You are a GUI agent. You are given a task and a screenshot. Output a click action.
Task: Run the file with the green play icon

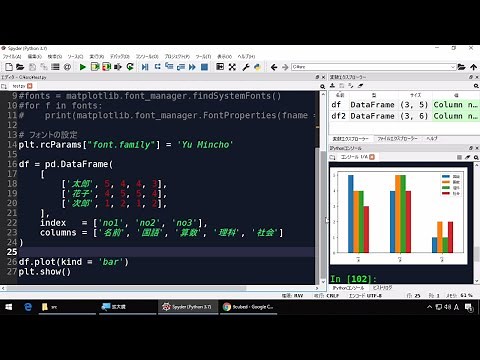pos(83,67)
